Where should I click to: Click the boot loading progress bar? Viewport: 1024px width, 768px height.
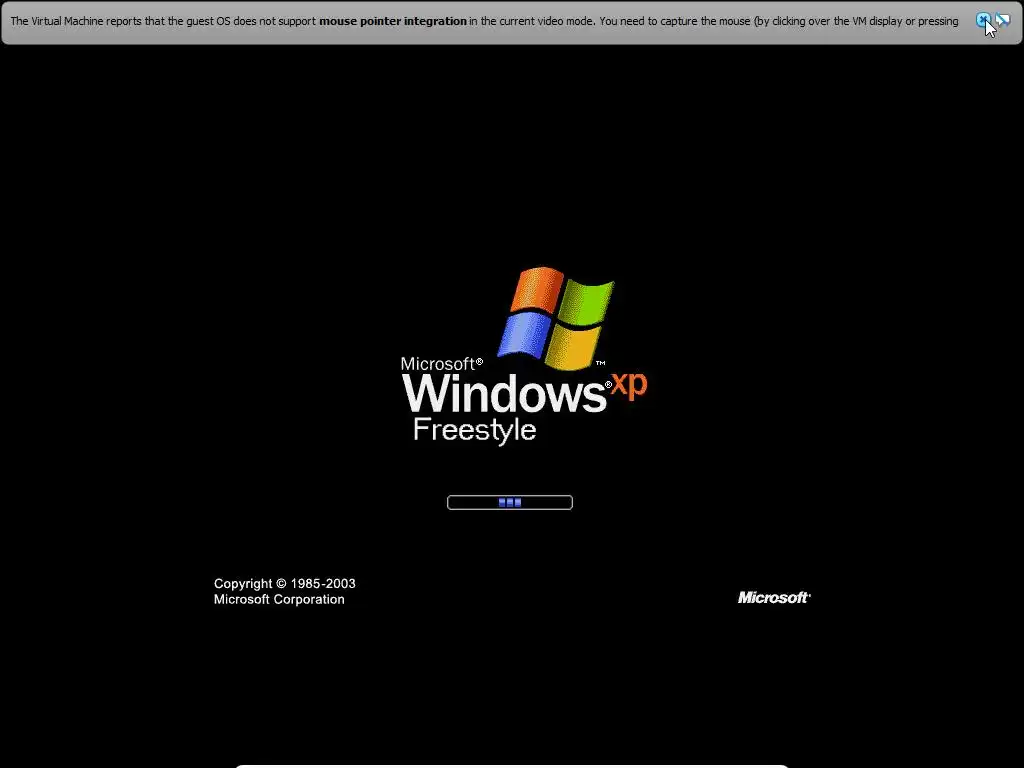509,502
